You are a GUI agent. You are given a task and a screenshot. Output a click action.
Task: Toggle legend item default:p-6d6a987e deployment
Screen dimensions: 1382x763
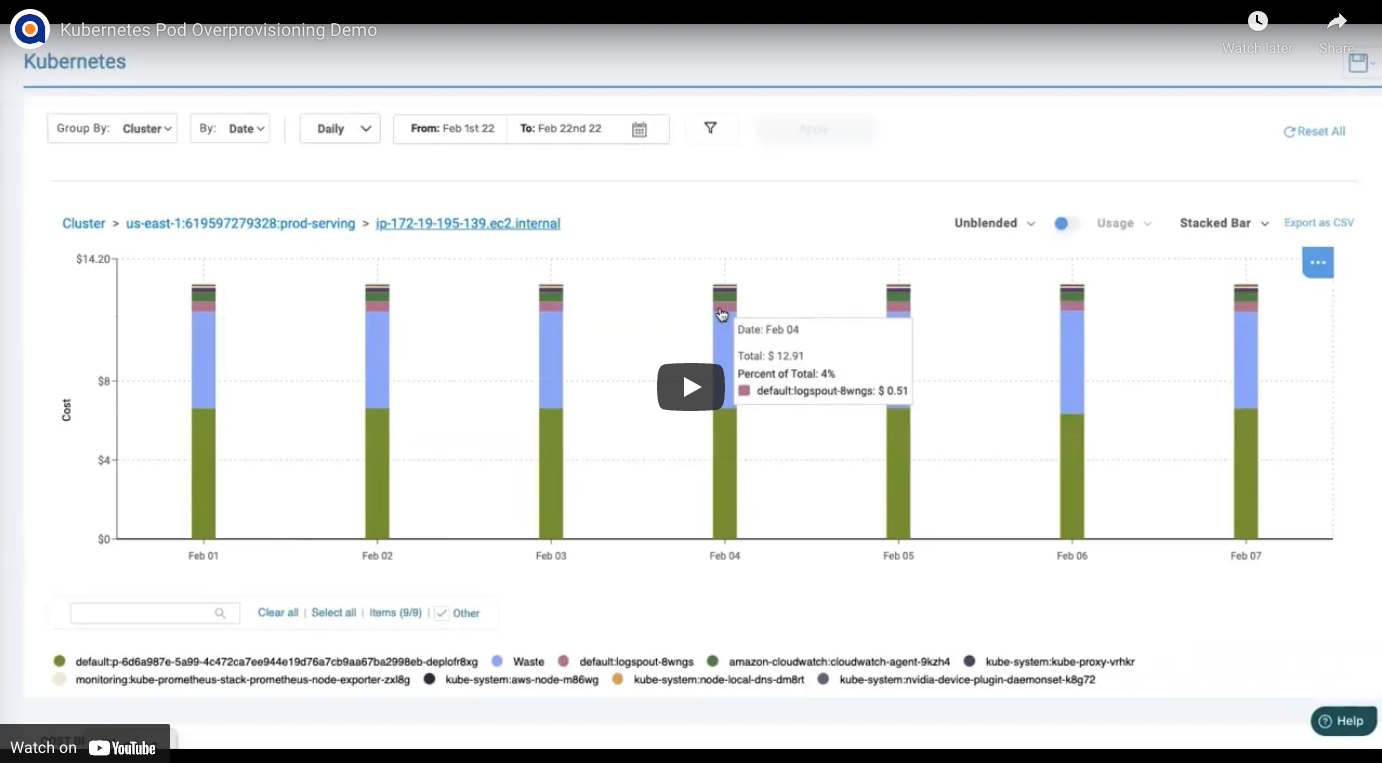point(266,662)
